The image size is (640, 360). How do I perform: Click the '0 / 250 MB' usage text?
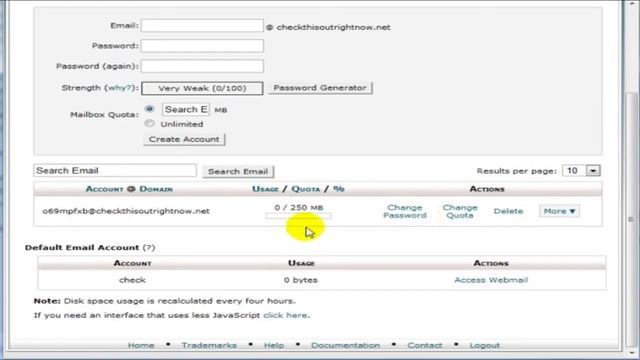point(298,207)
